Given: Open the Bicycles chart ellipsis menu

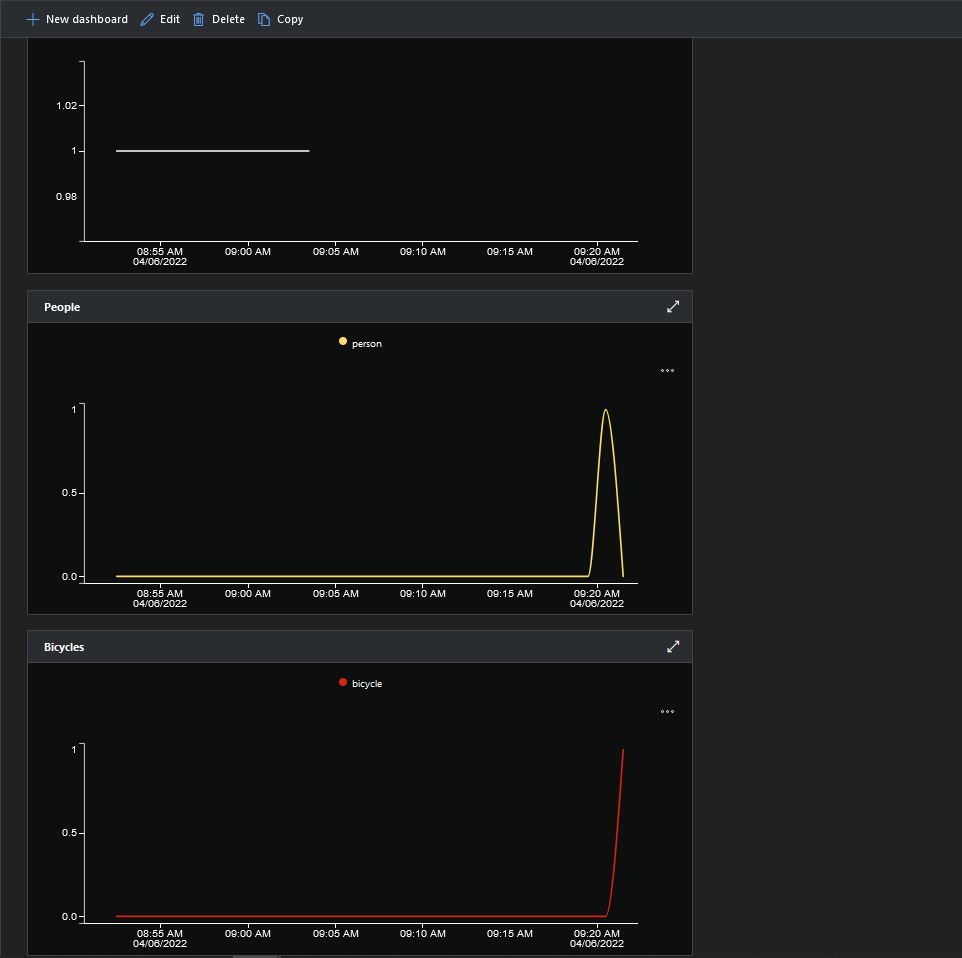Looking at the screenshot, I should (667, 712).
